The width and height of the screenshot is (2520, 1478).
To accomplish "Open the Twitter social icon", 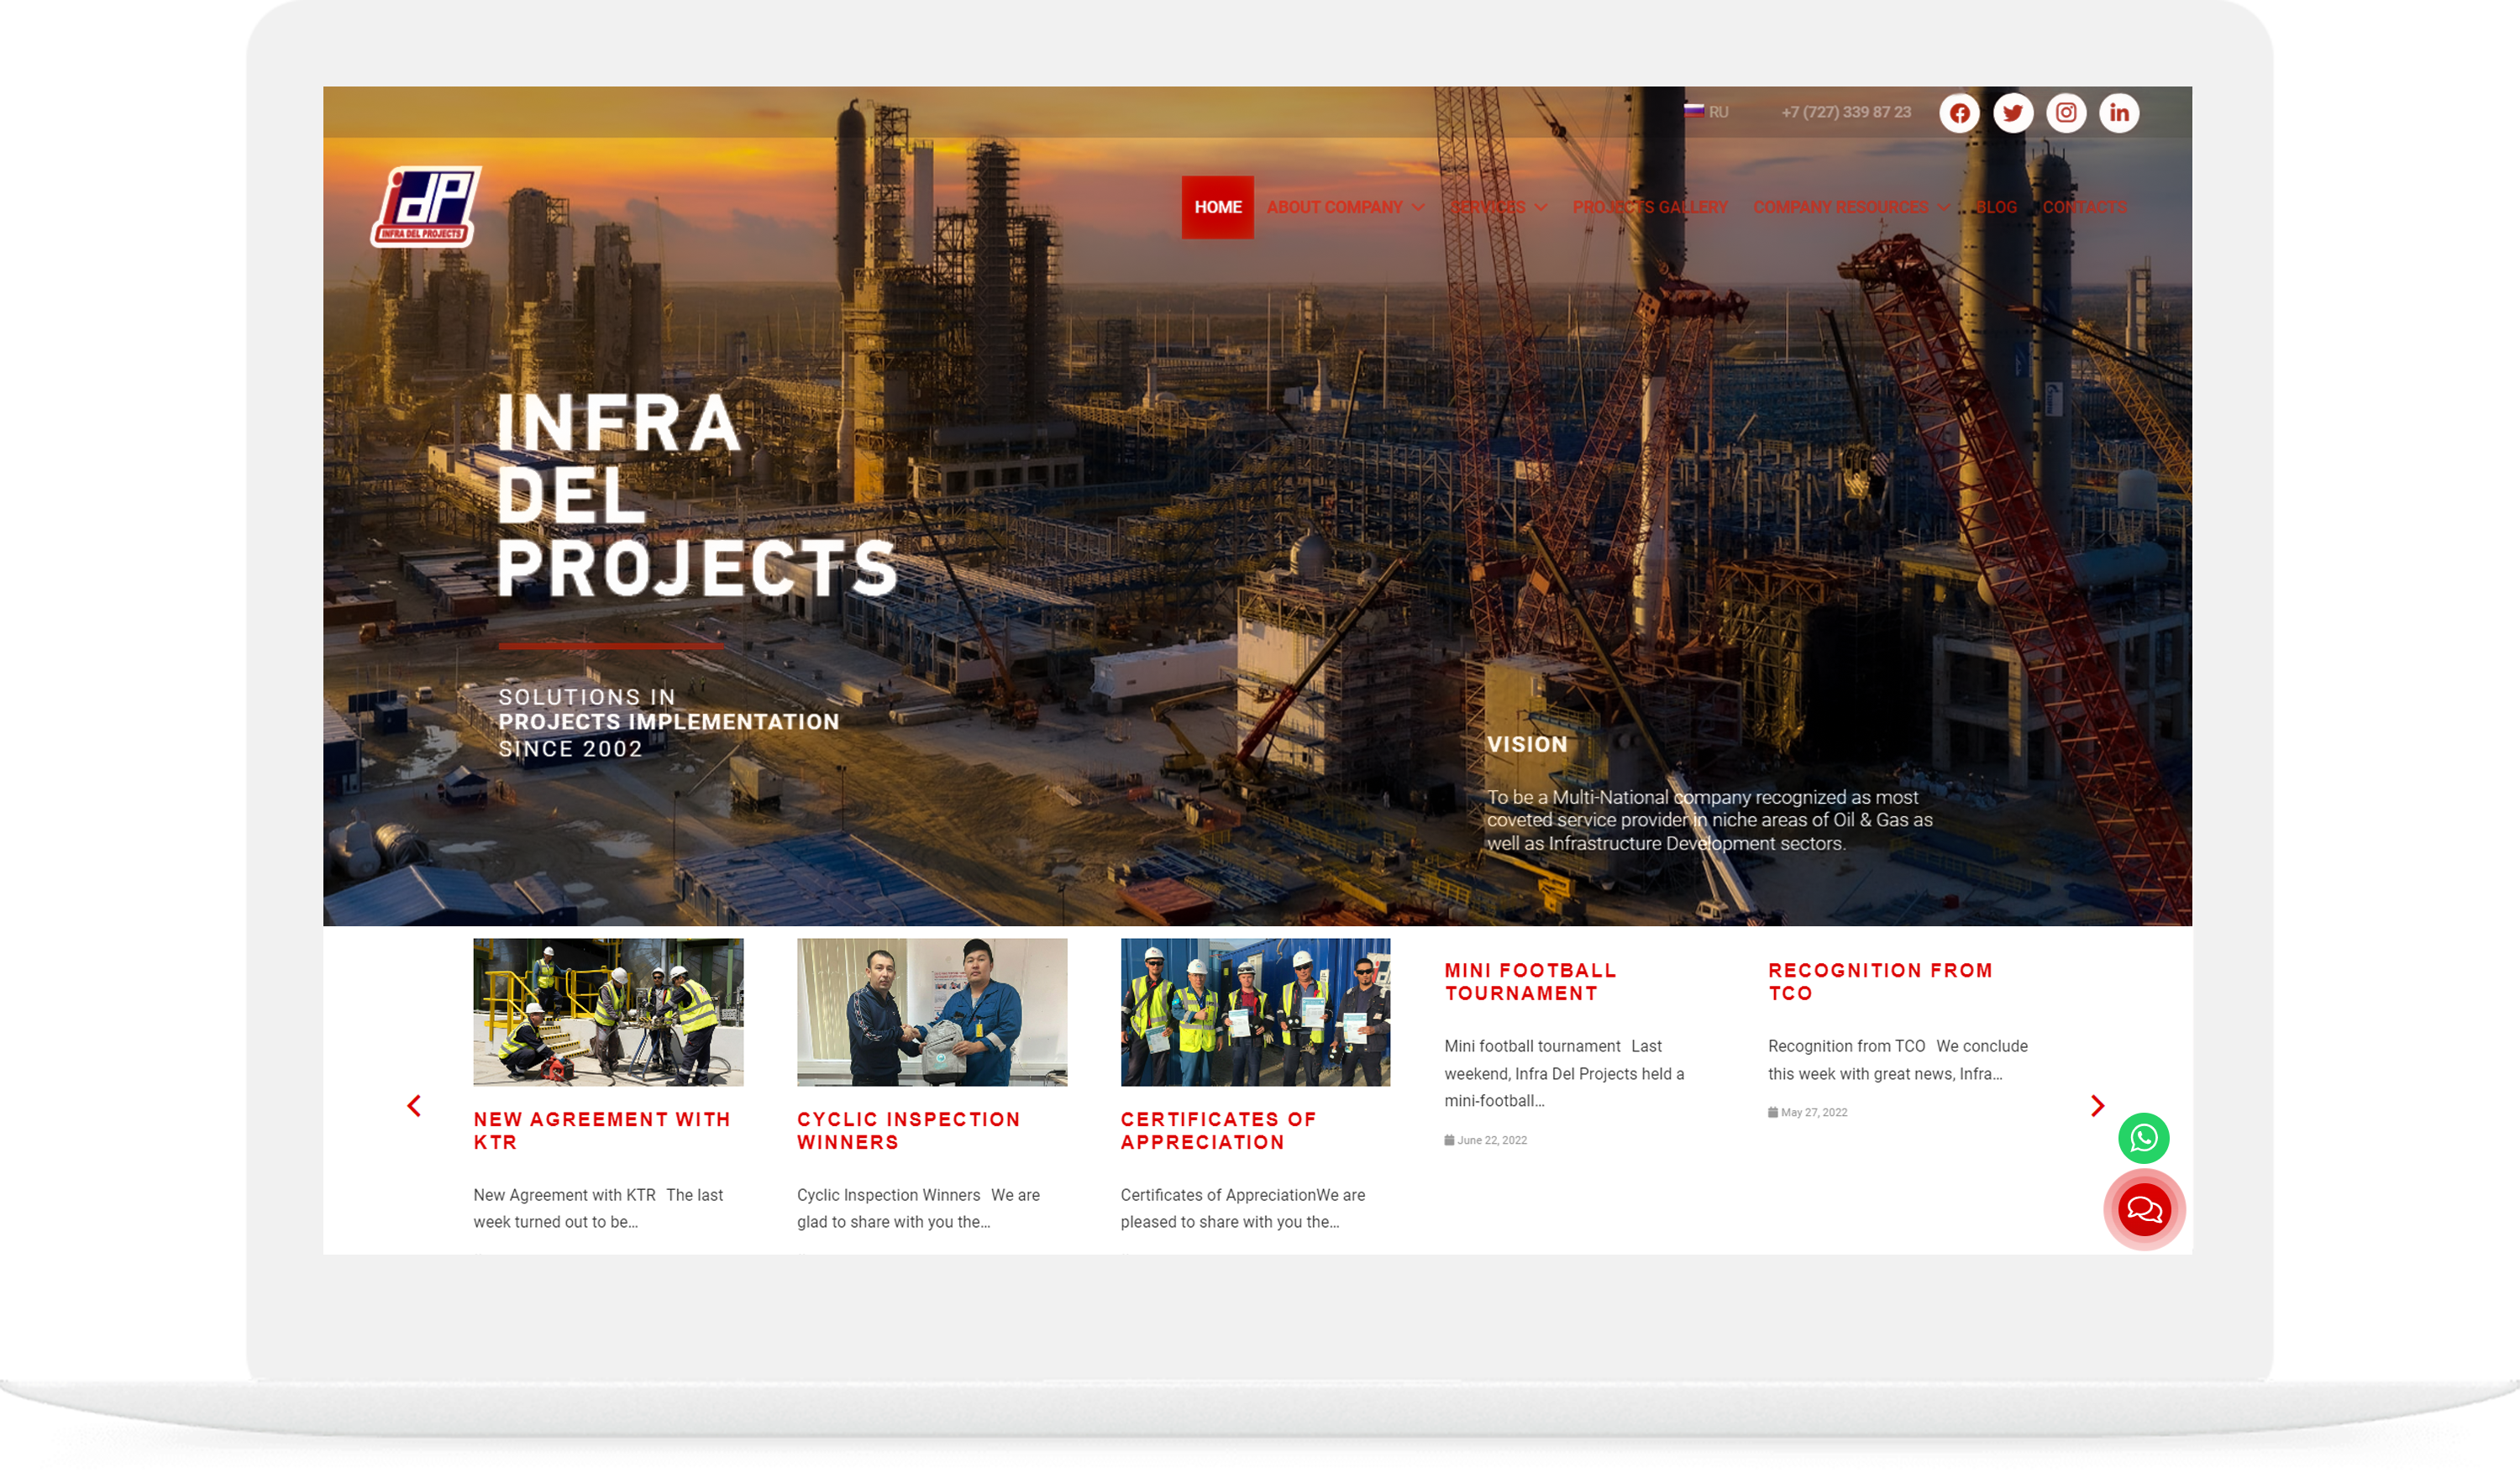I will coord(2012,113).
